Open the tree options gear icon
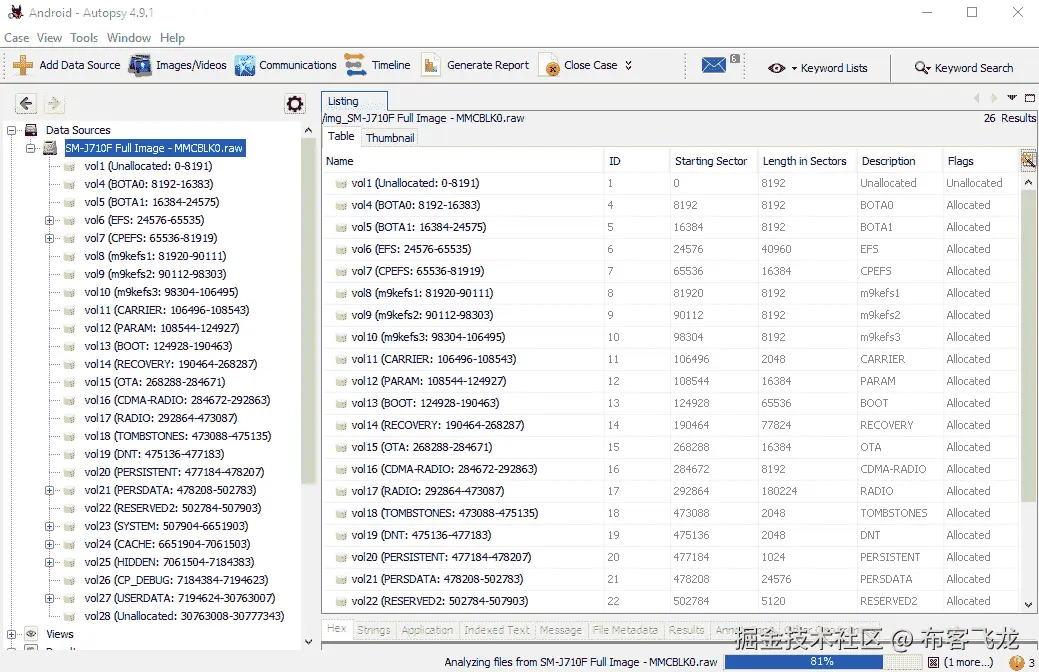The image size is (1039, 672). coord(295,103)
